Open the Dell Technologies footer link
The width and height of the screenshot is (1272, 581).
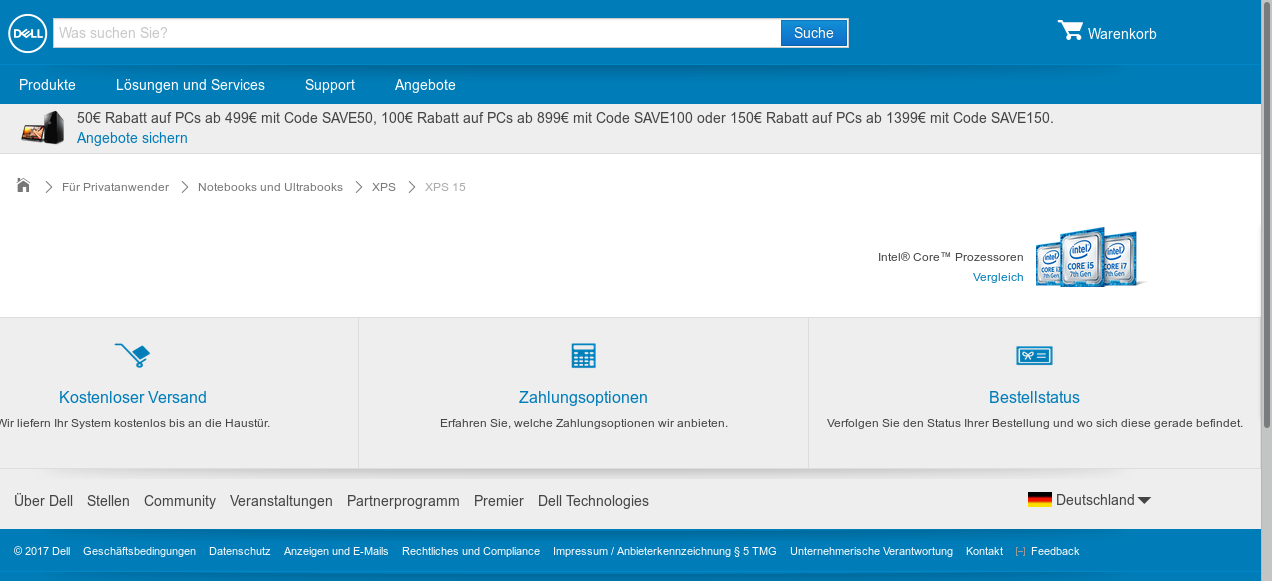coord(593,501)
